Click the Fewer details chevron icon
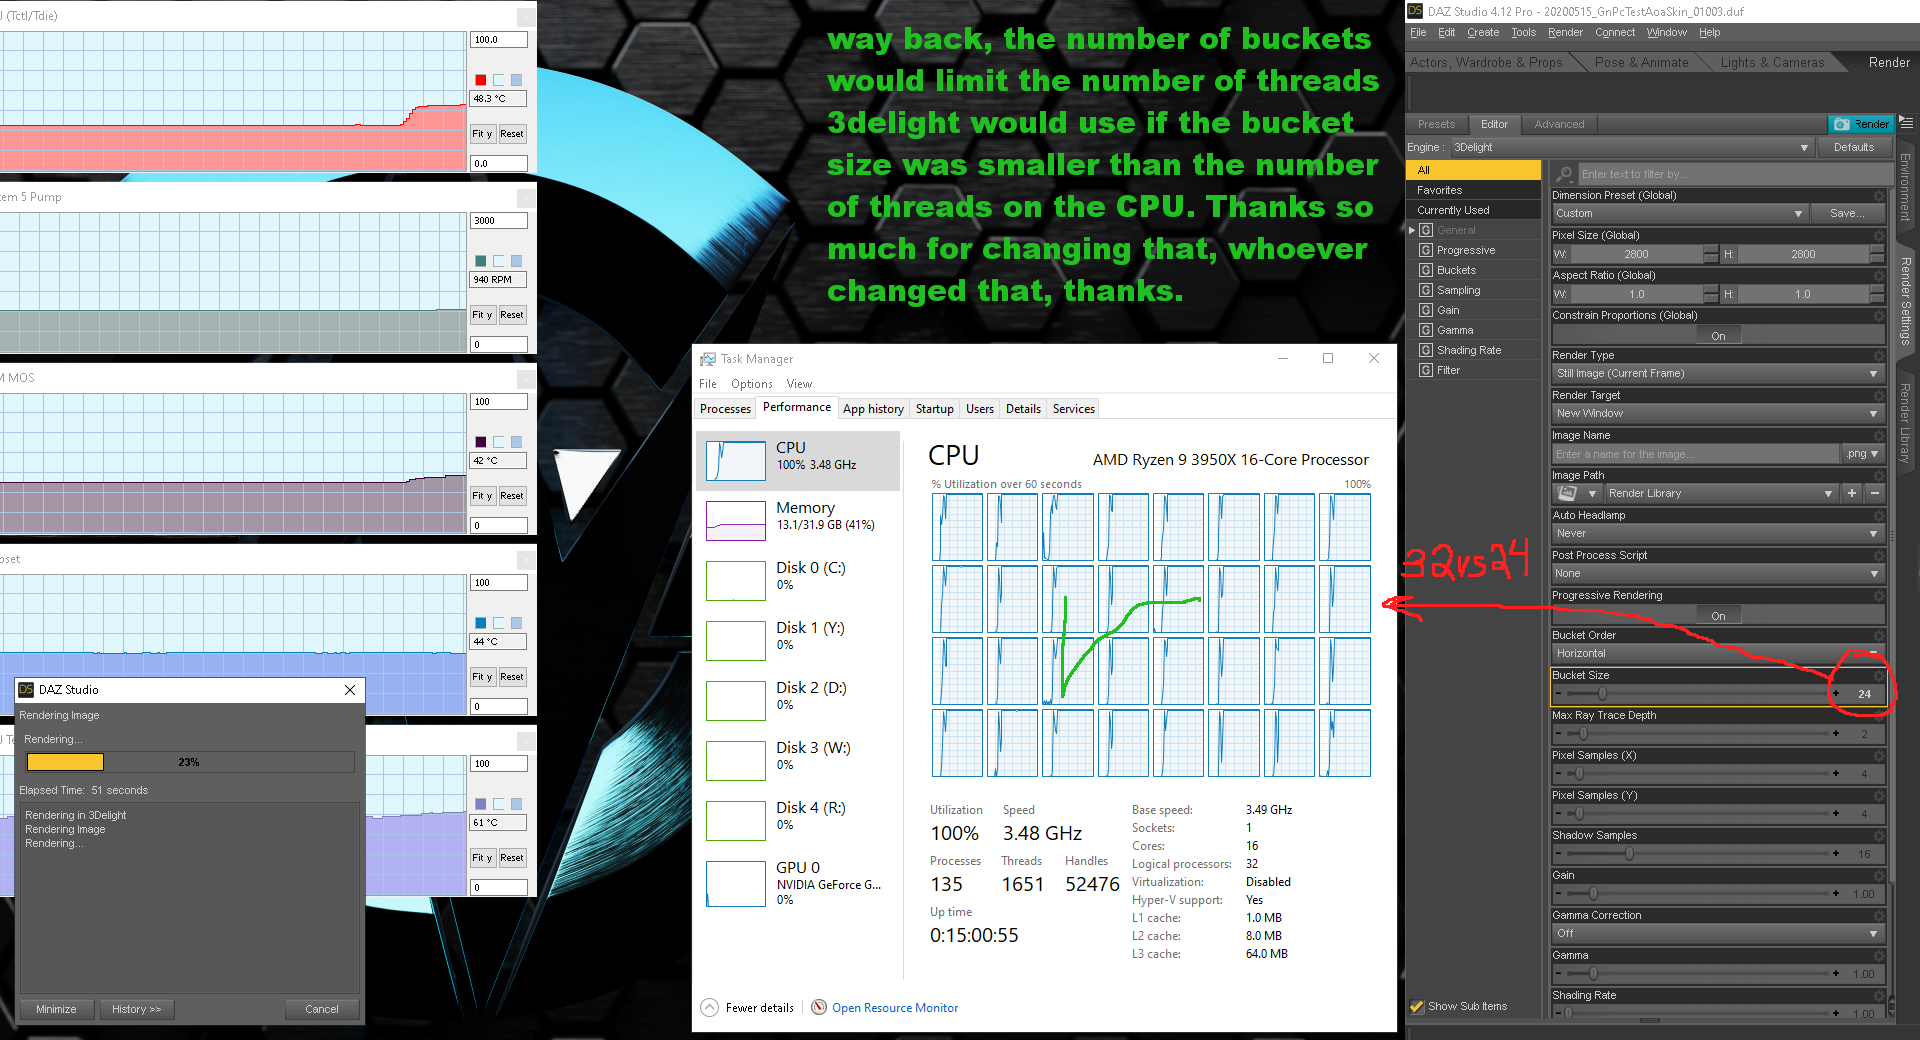The image size is (1920, 1040). 709,1007
